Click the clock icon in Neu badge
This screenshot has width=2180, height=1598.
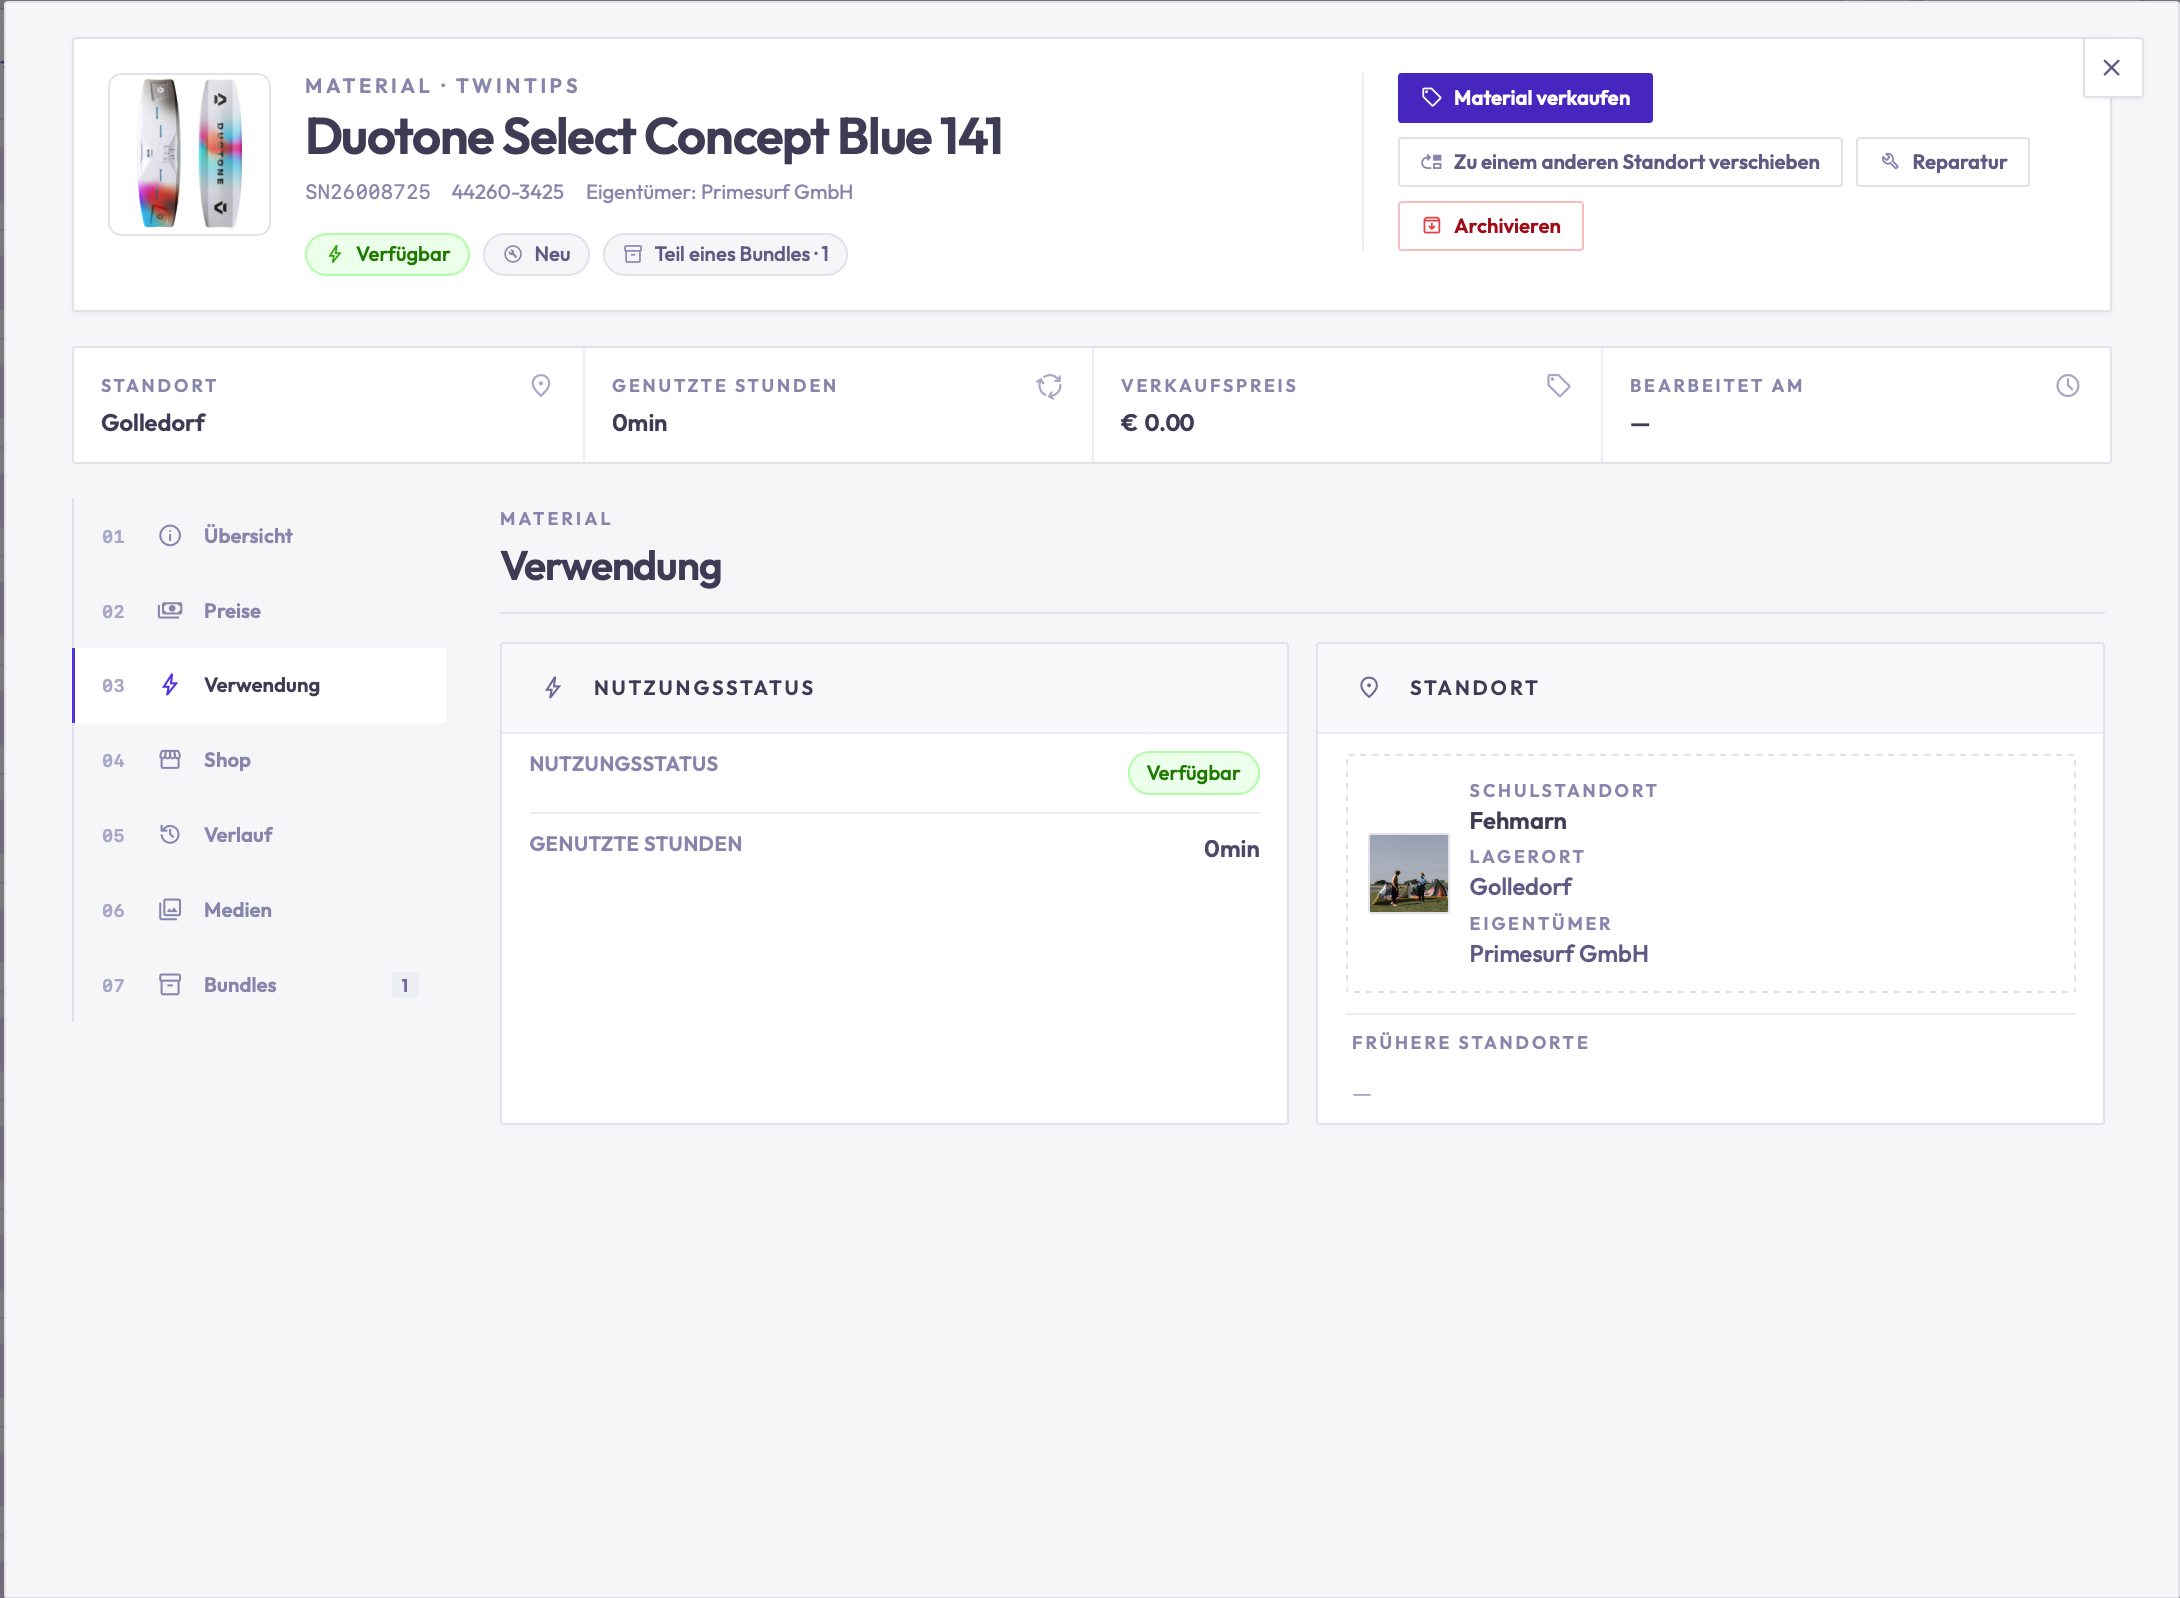coord(513,254)
